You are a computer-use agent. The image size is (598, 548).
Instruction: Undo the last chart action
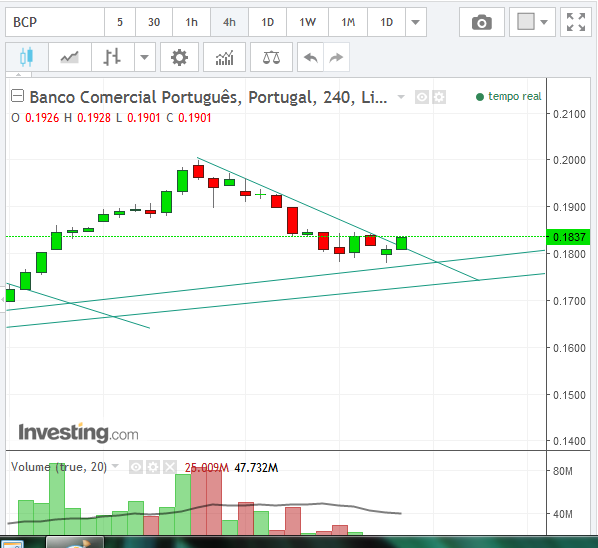coord(310,57)
